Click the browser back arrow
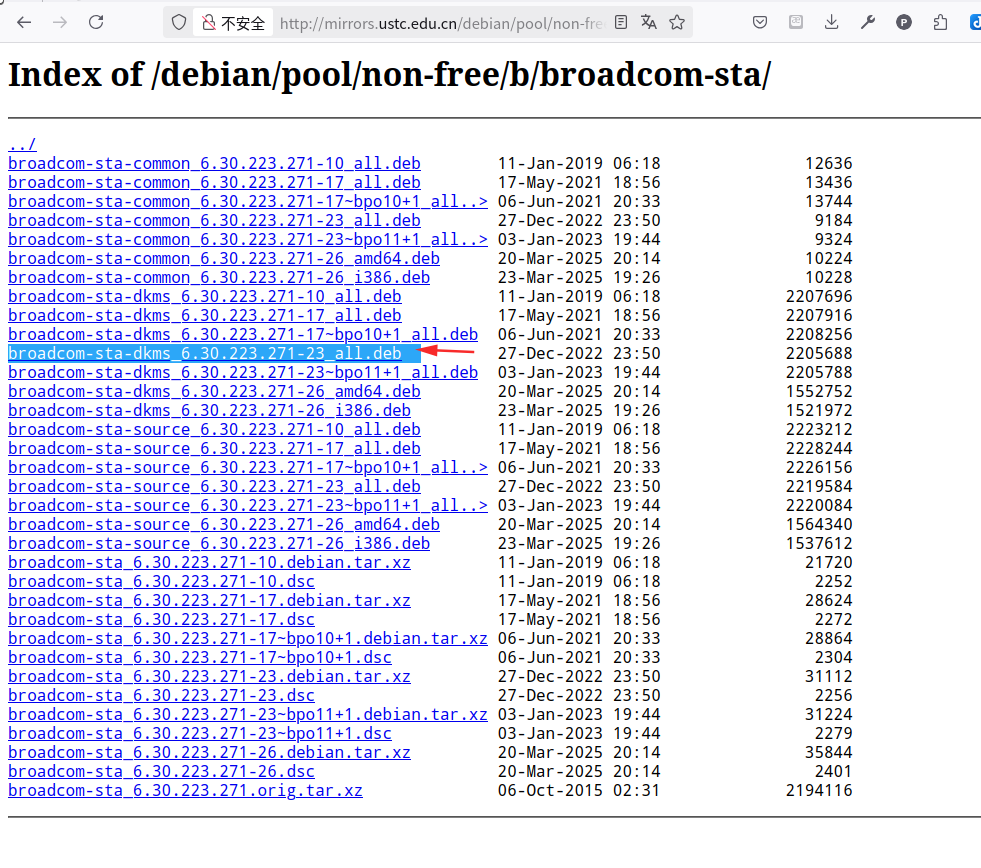 (x=24, y=23)
